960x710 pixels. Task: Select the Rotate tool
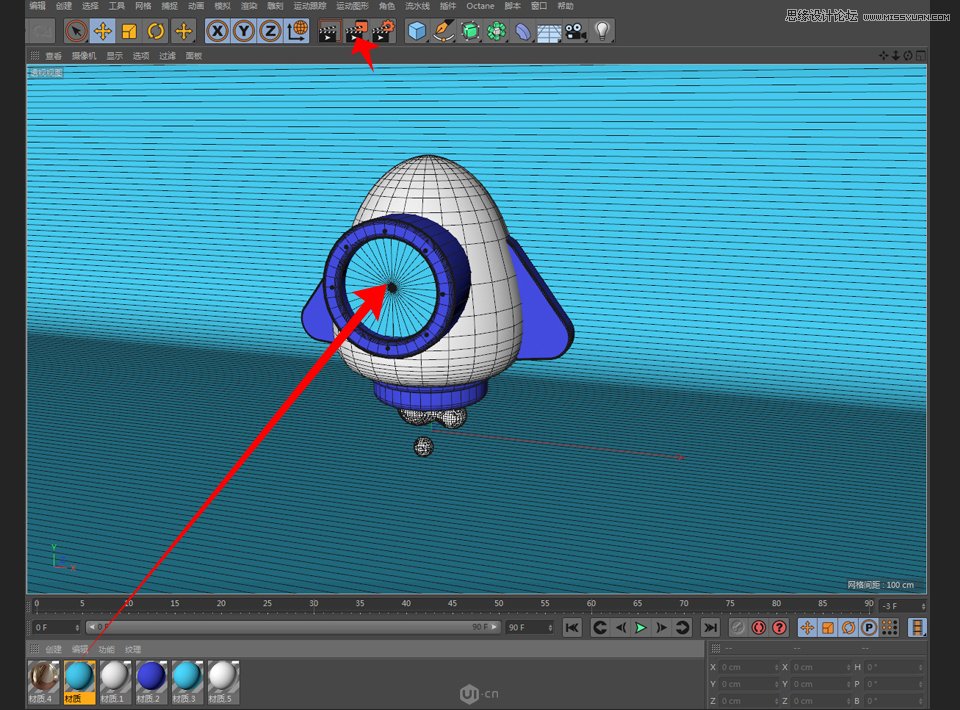coord(156,31)
